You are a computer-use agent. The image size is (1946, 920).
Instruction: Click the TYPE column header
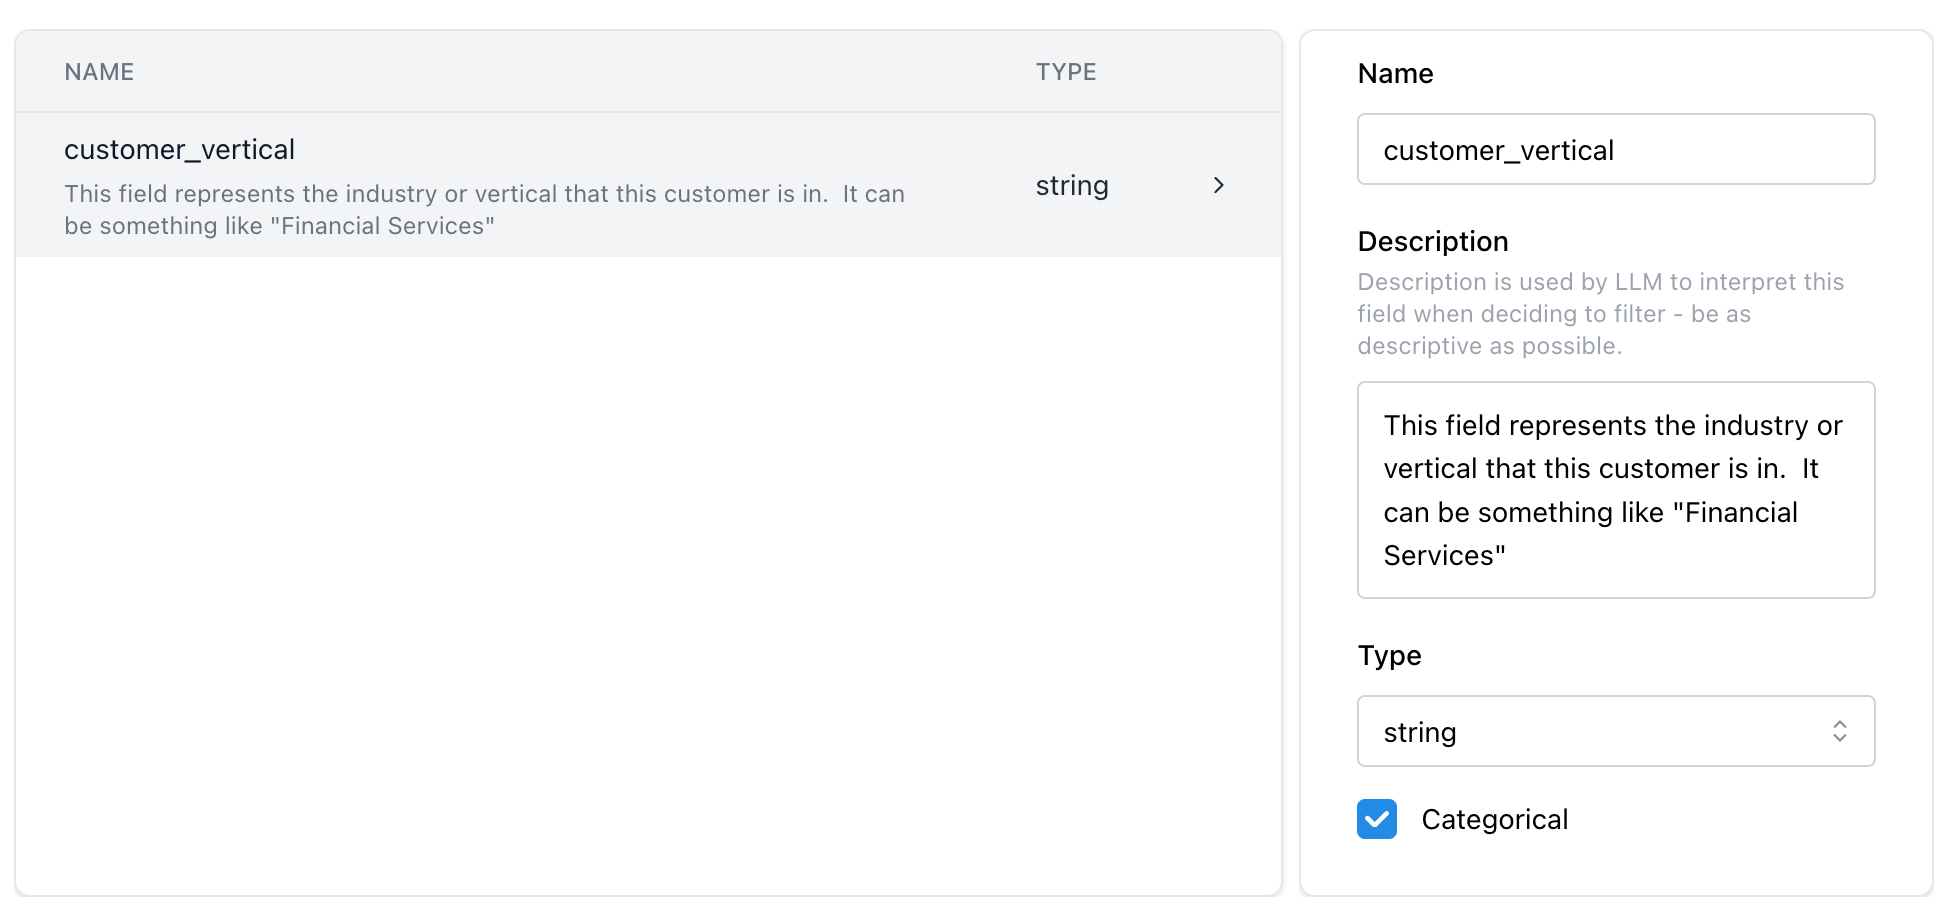point(1065,71)
